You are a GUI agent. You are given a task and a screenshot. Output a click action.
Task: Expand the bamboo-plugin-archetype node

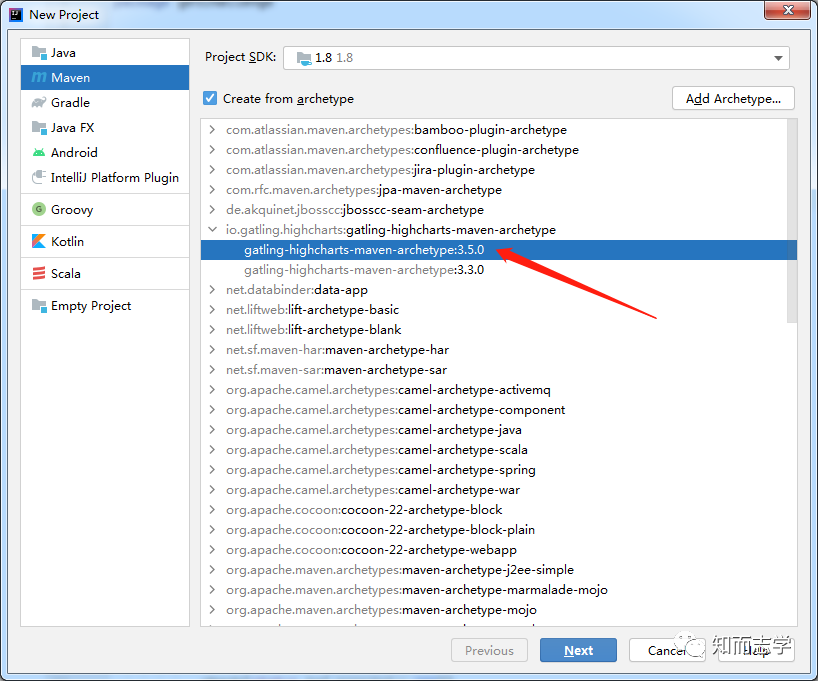point(212,129)
